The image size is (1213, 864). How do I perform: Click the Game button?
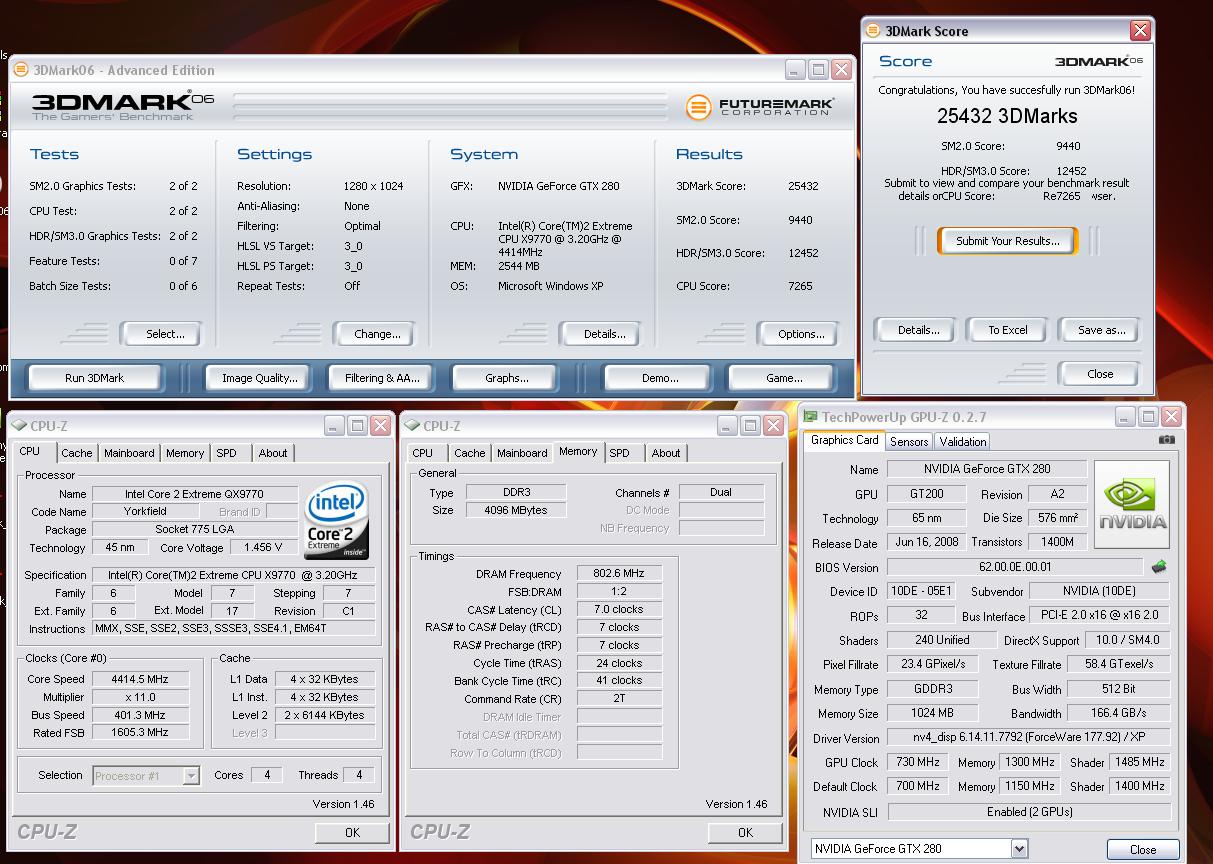tap(784, 378)
